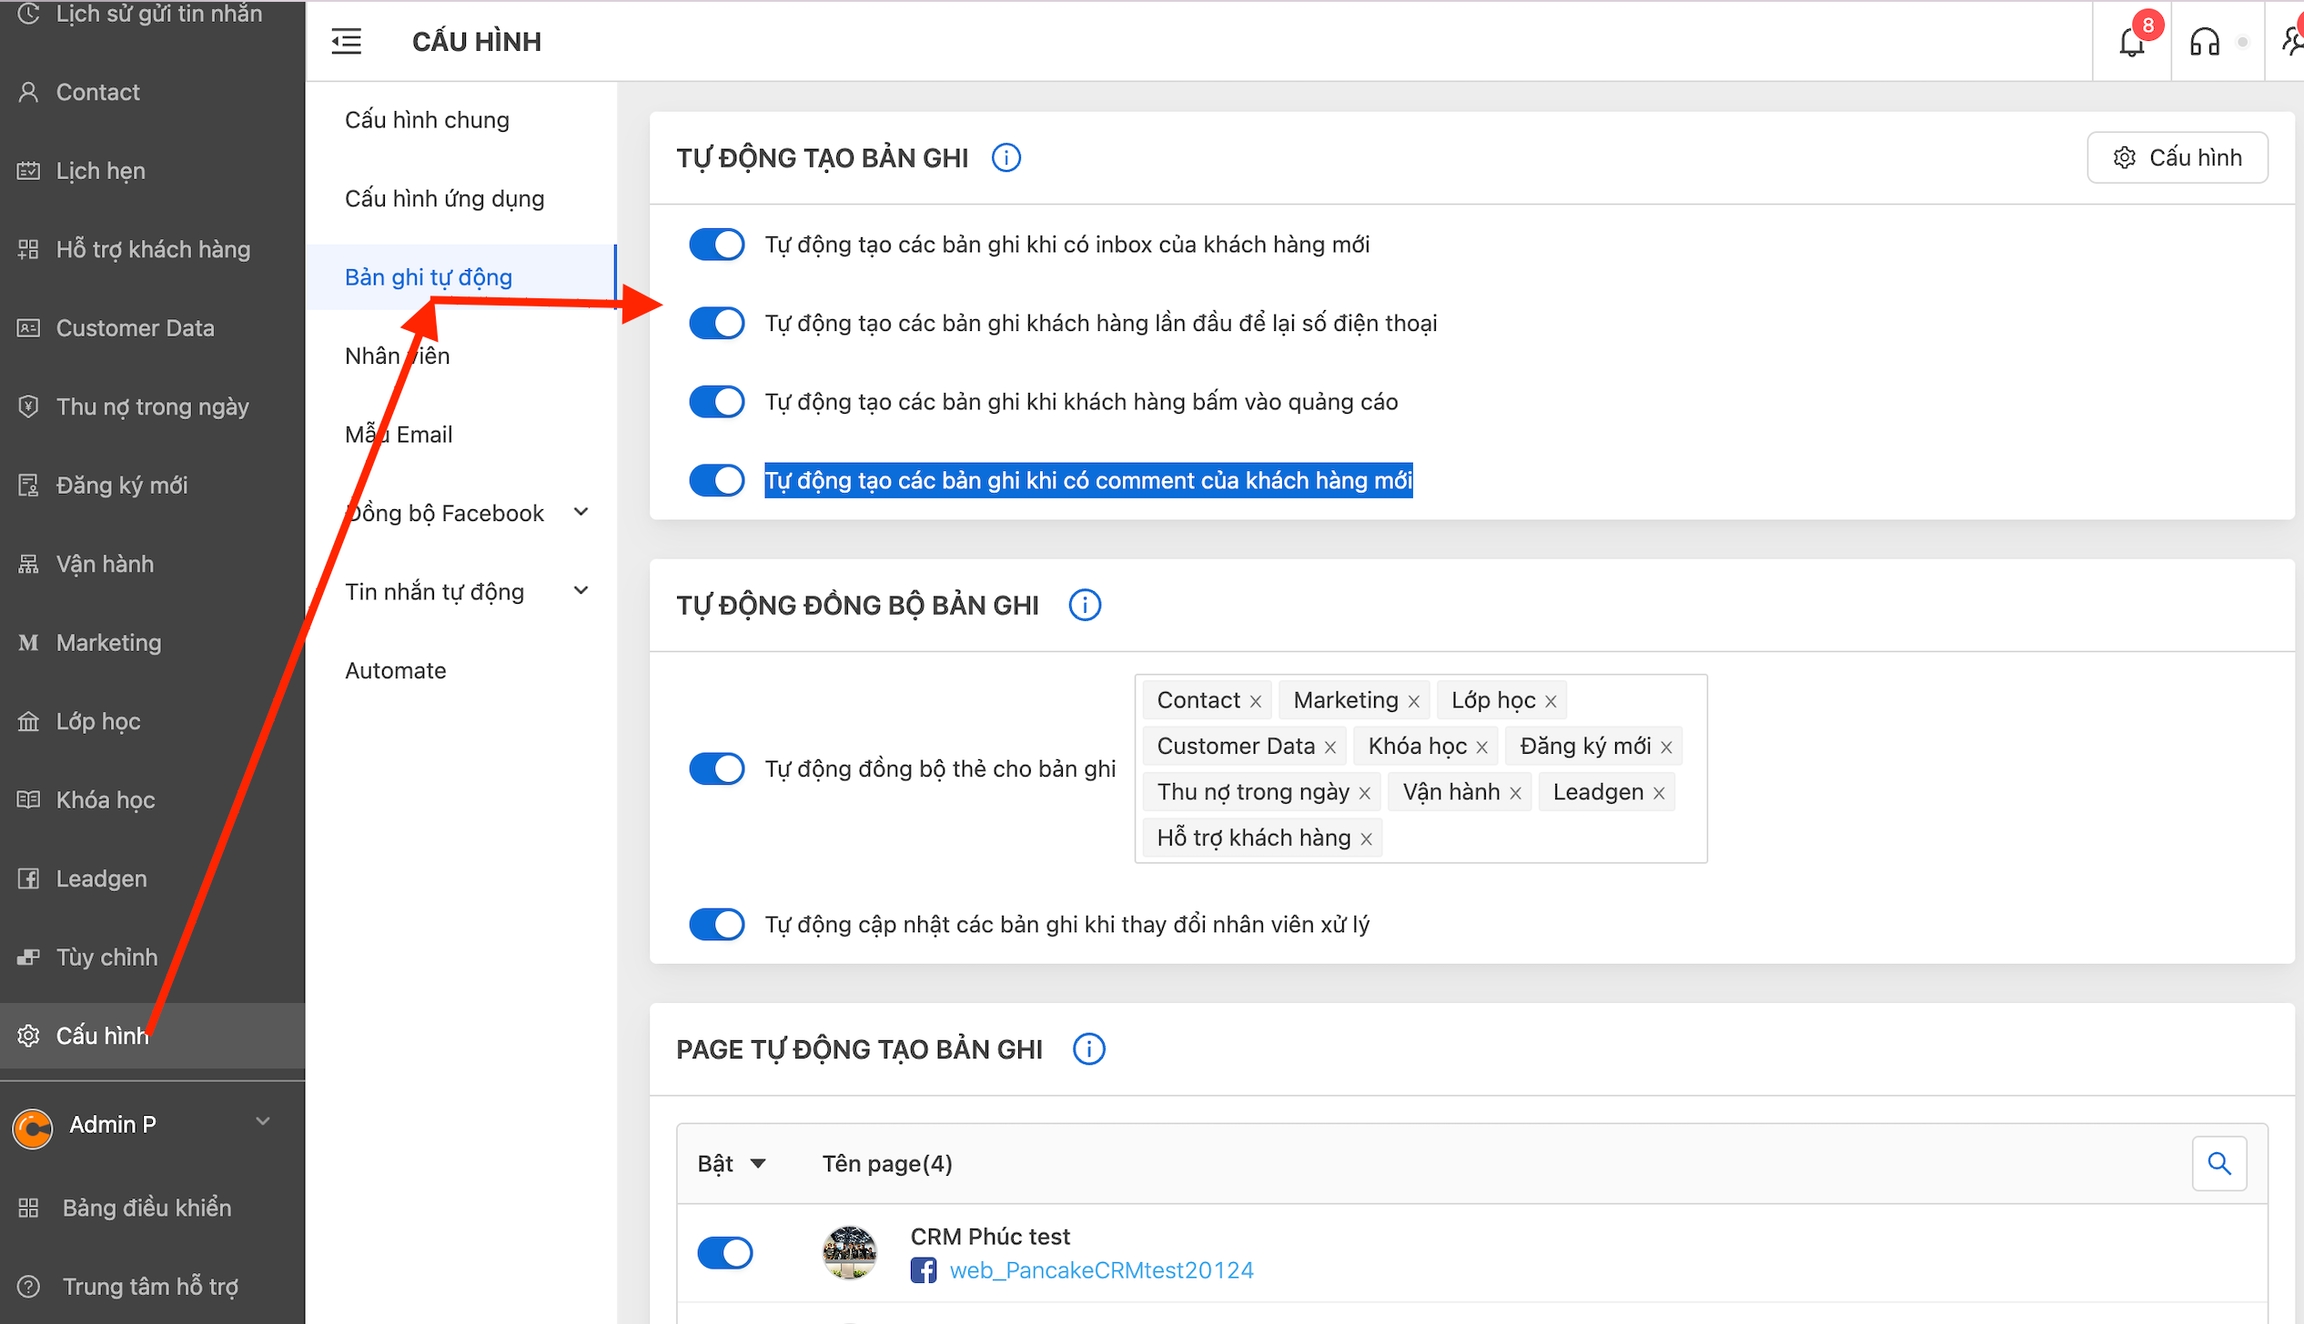The height and width of the screenshot is (1324, 2304).
Task: Open Facebook icon link for CRM Phúc test
Action: click(923, 1270)
